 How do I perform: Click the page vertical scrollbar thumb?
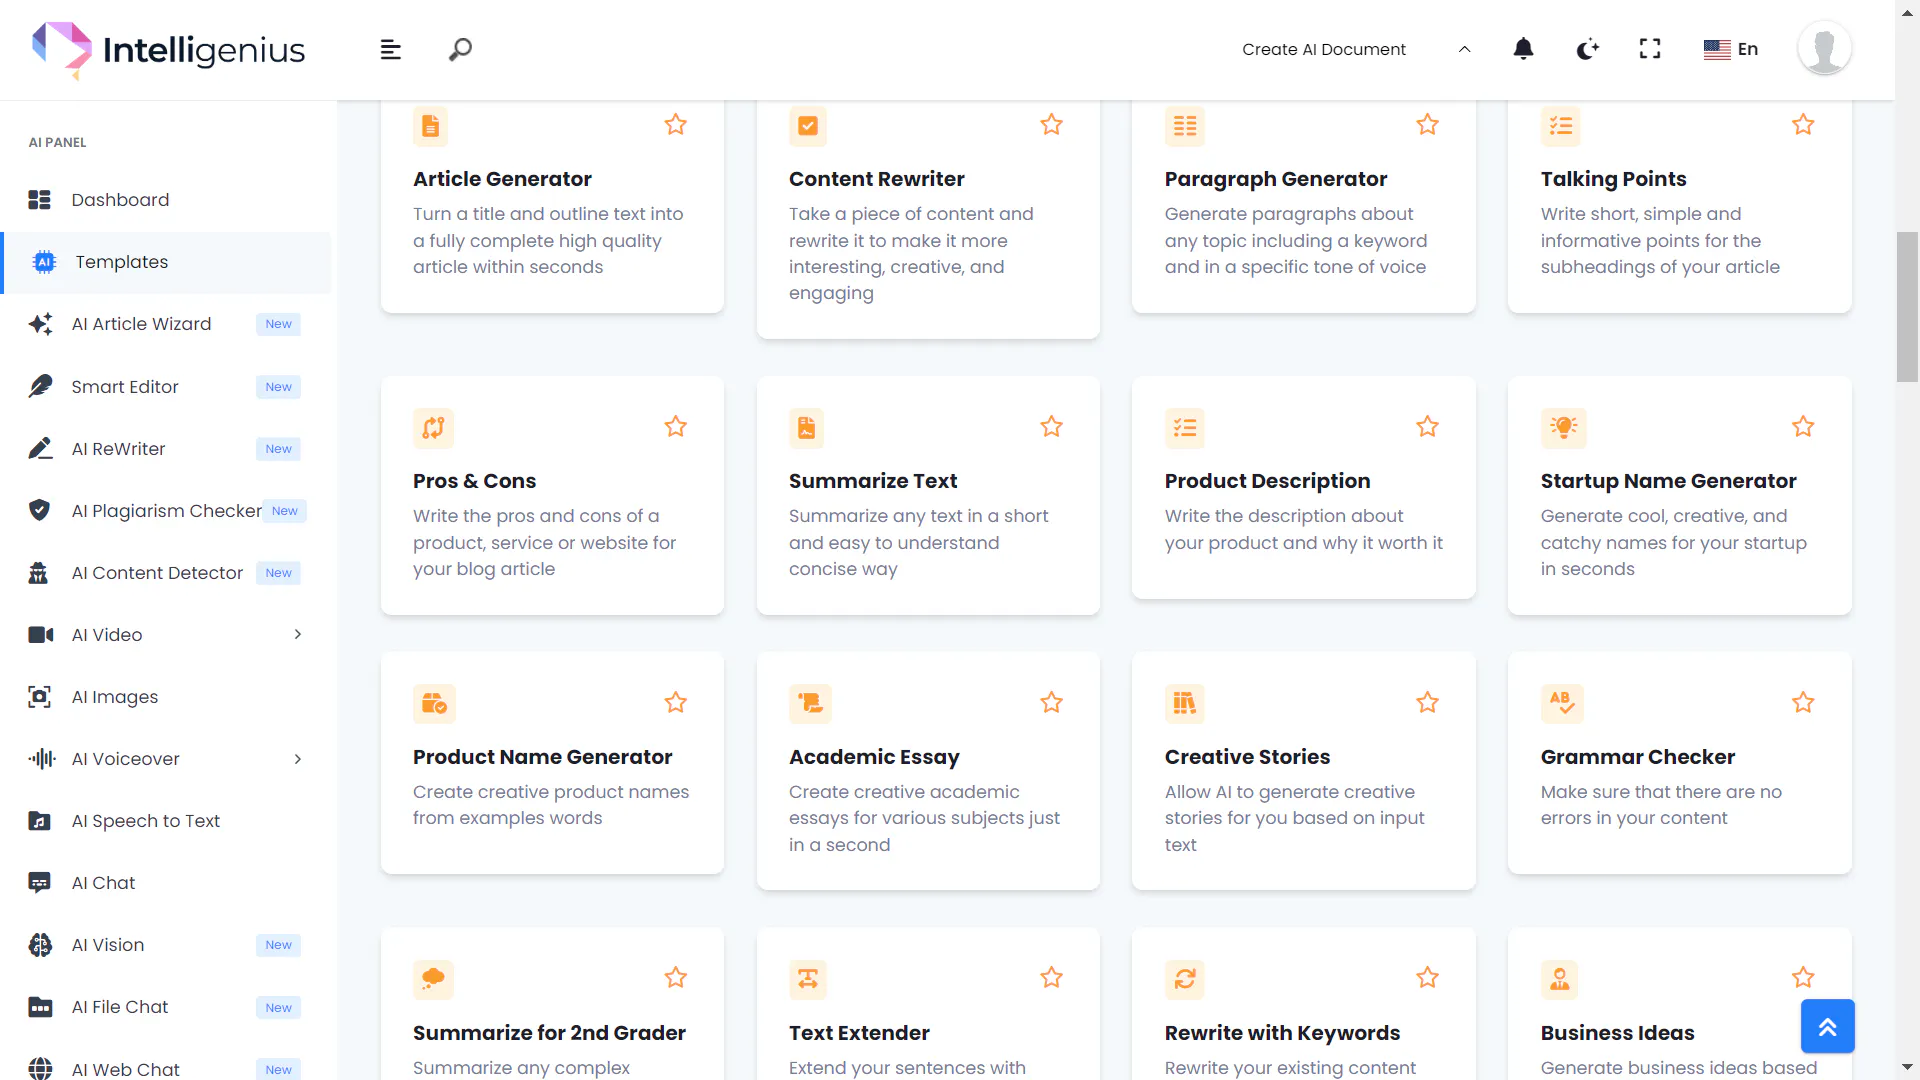[x=1907, y=307]
